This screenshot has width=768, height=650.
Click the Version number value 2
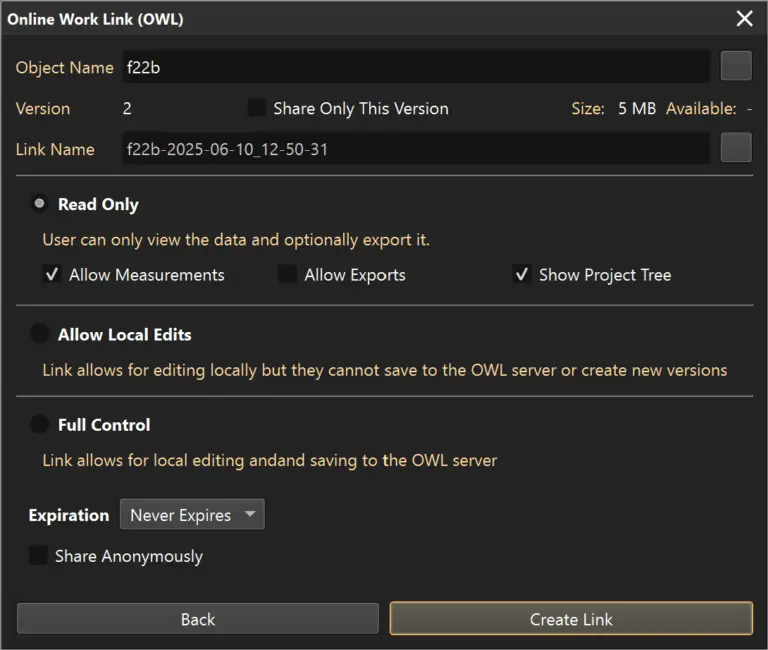click(x=127, y=108)
